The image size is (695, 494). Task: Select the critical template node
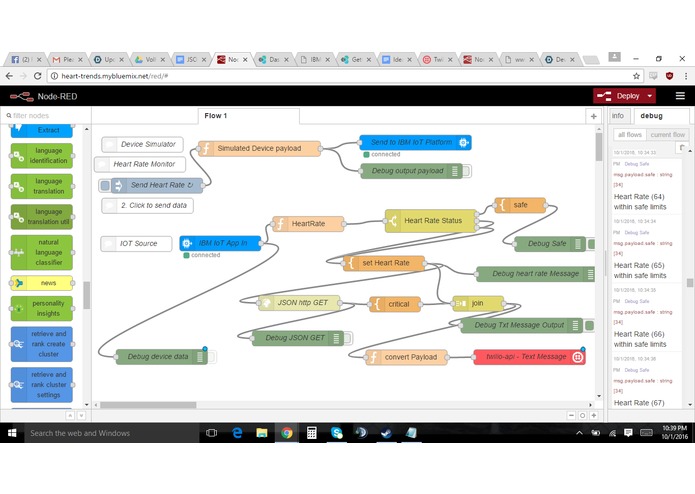(394, 304)
